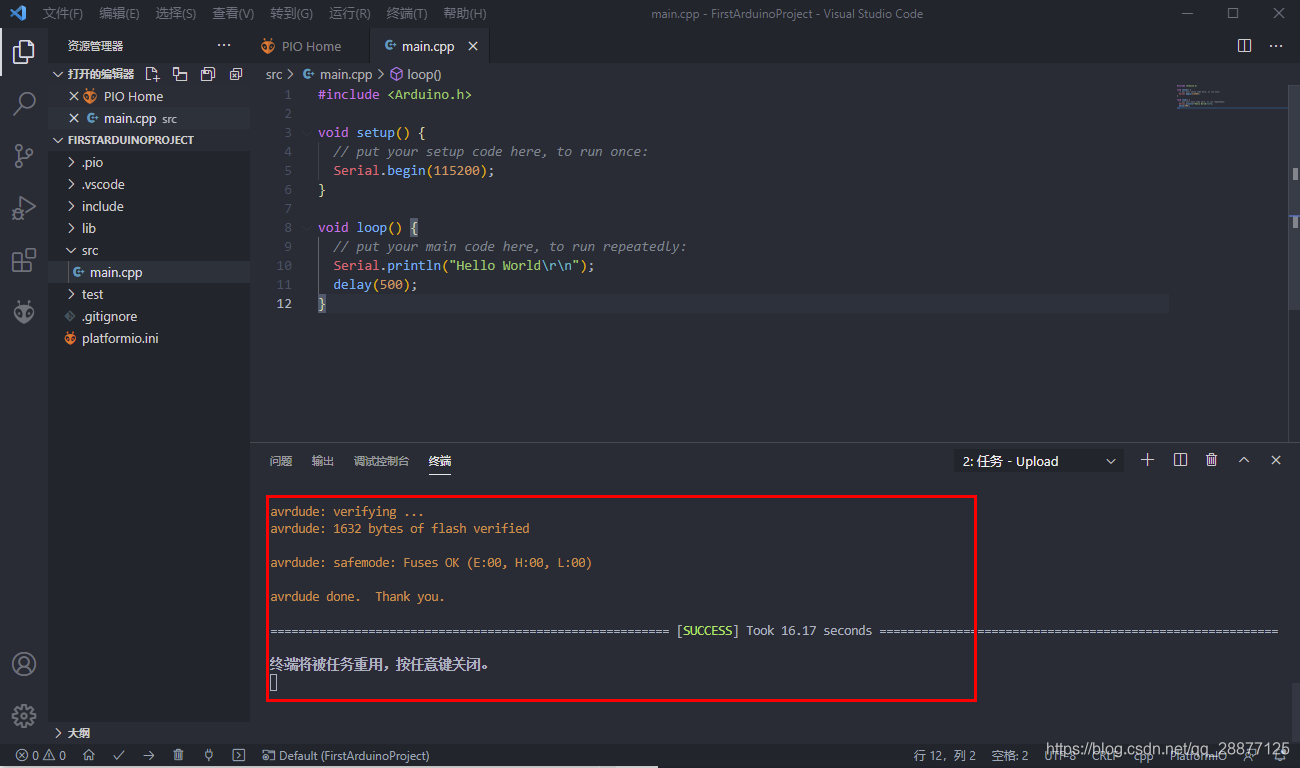Click PlatformIO Upload arrow in status bar
The width and height of the screenshot is (1300, 768).
pyautogui.click(x=149, y=756)
